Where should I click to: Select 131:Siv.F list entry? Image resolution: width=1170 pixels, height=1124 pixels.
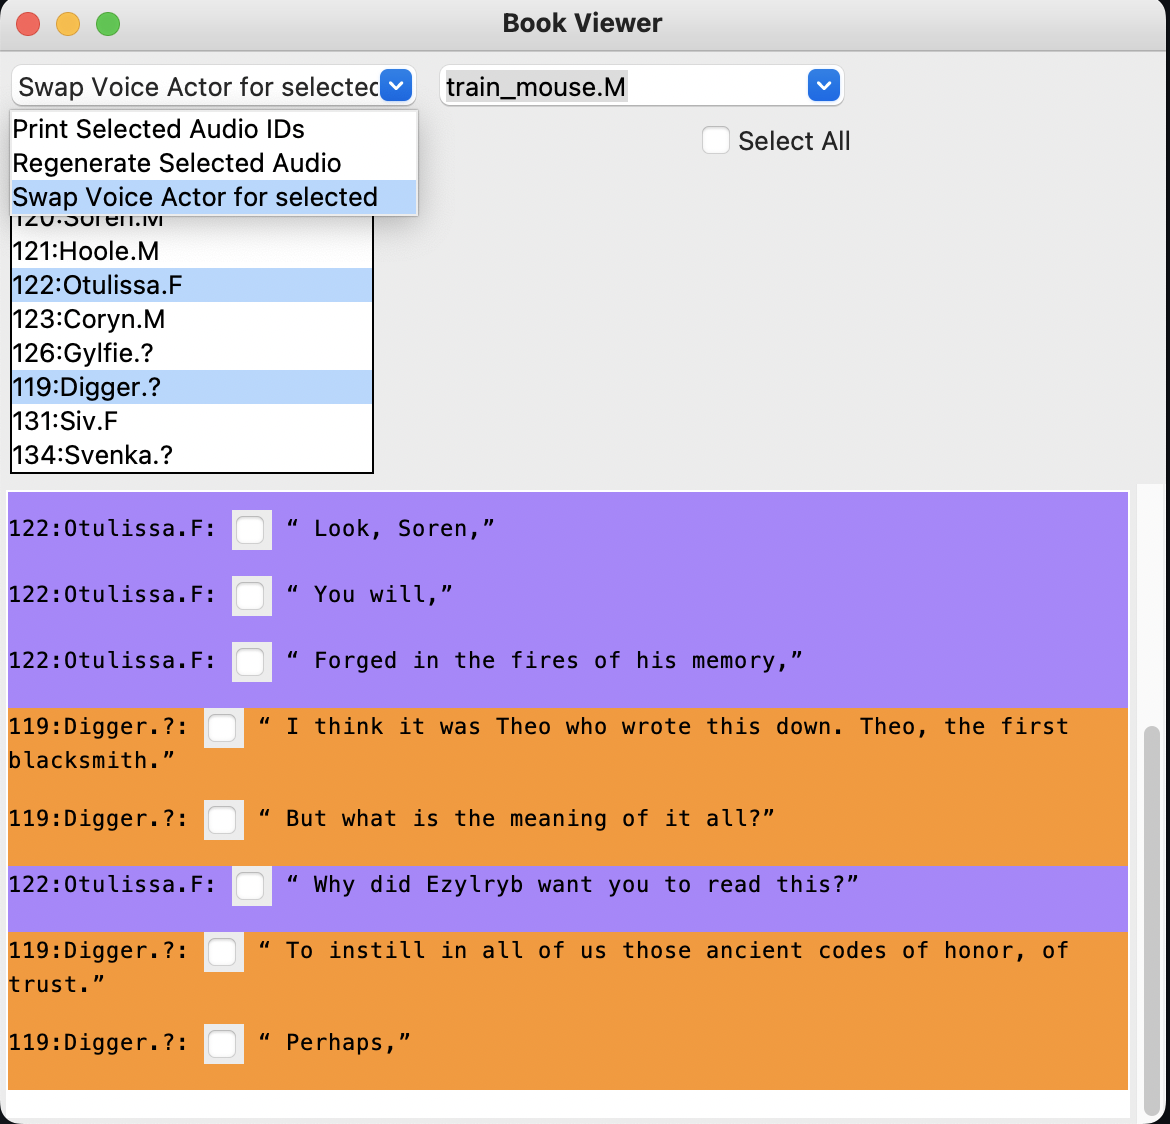[65, 421]
